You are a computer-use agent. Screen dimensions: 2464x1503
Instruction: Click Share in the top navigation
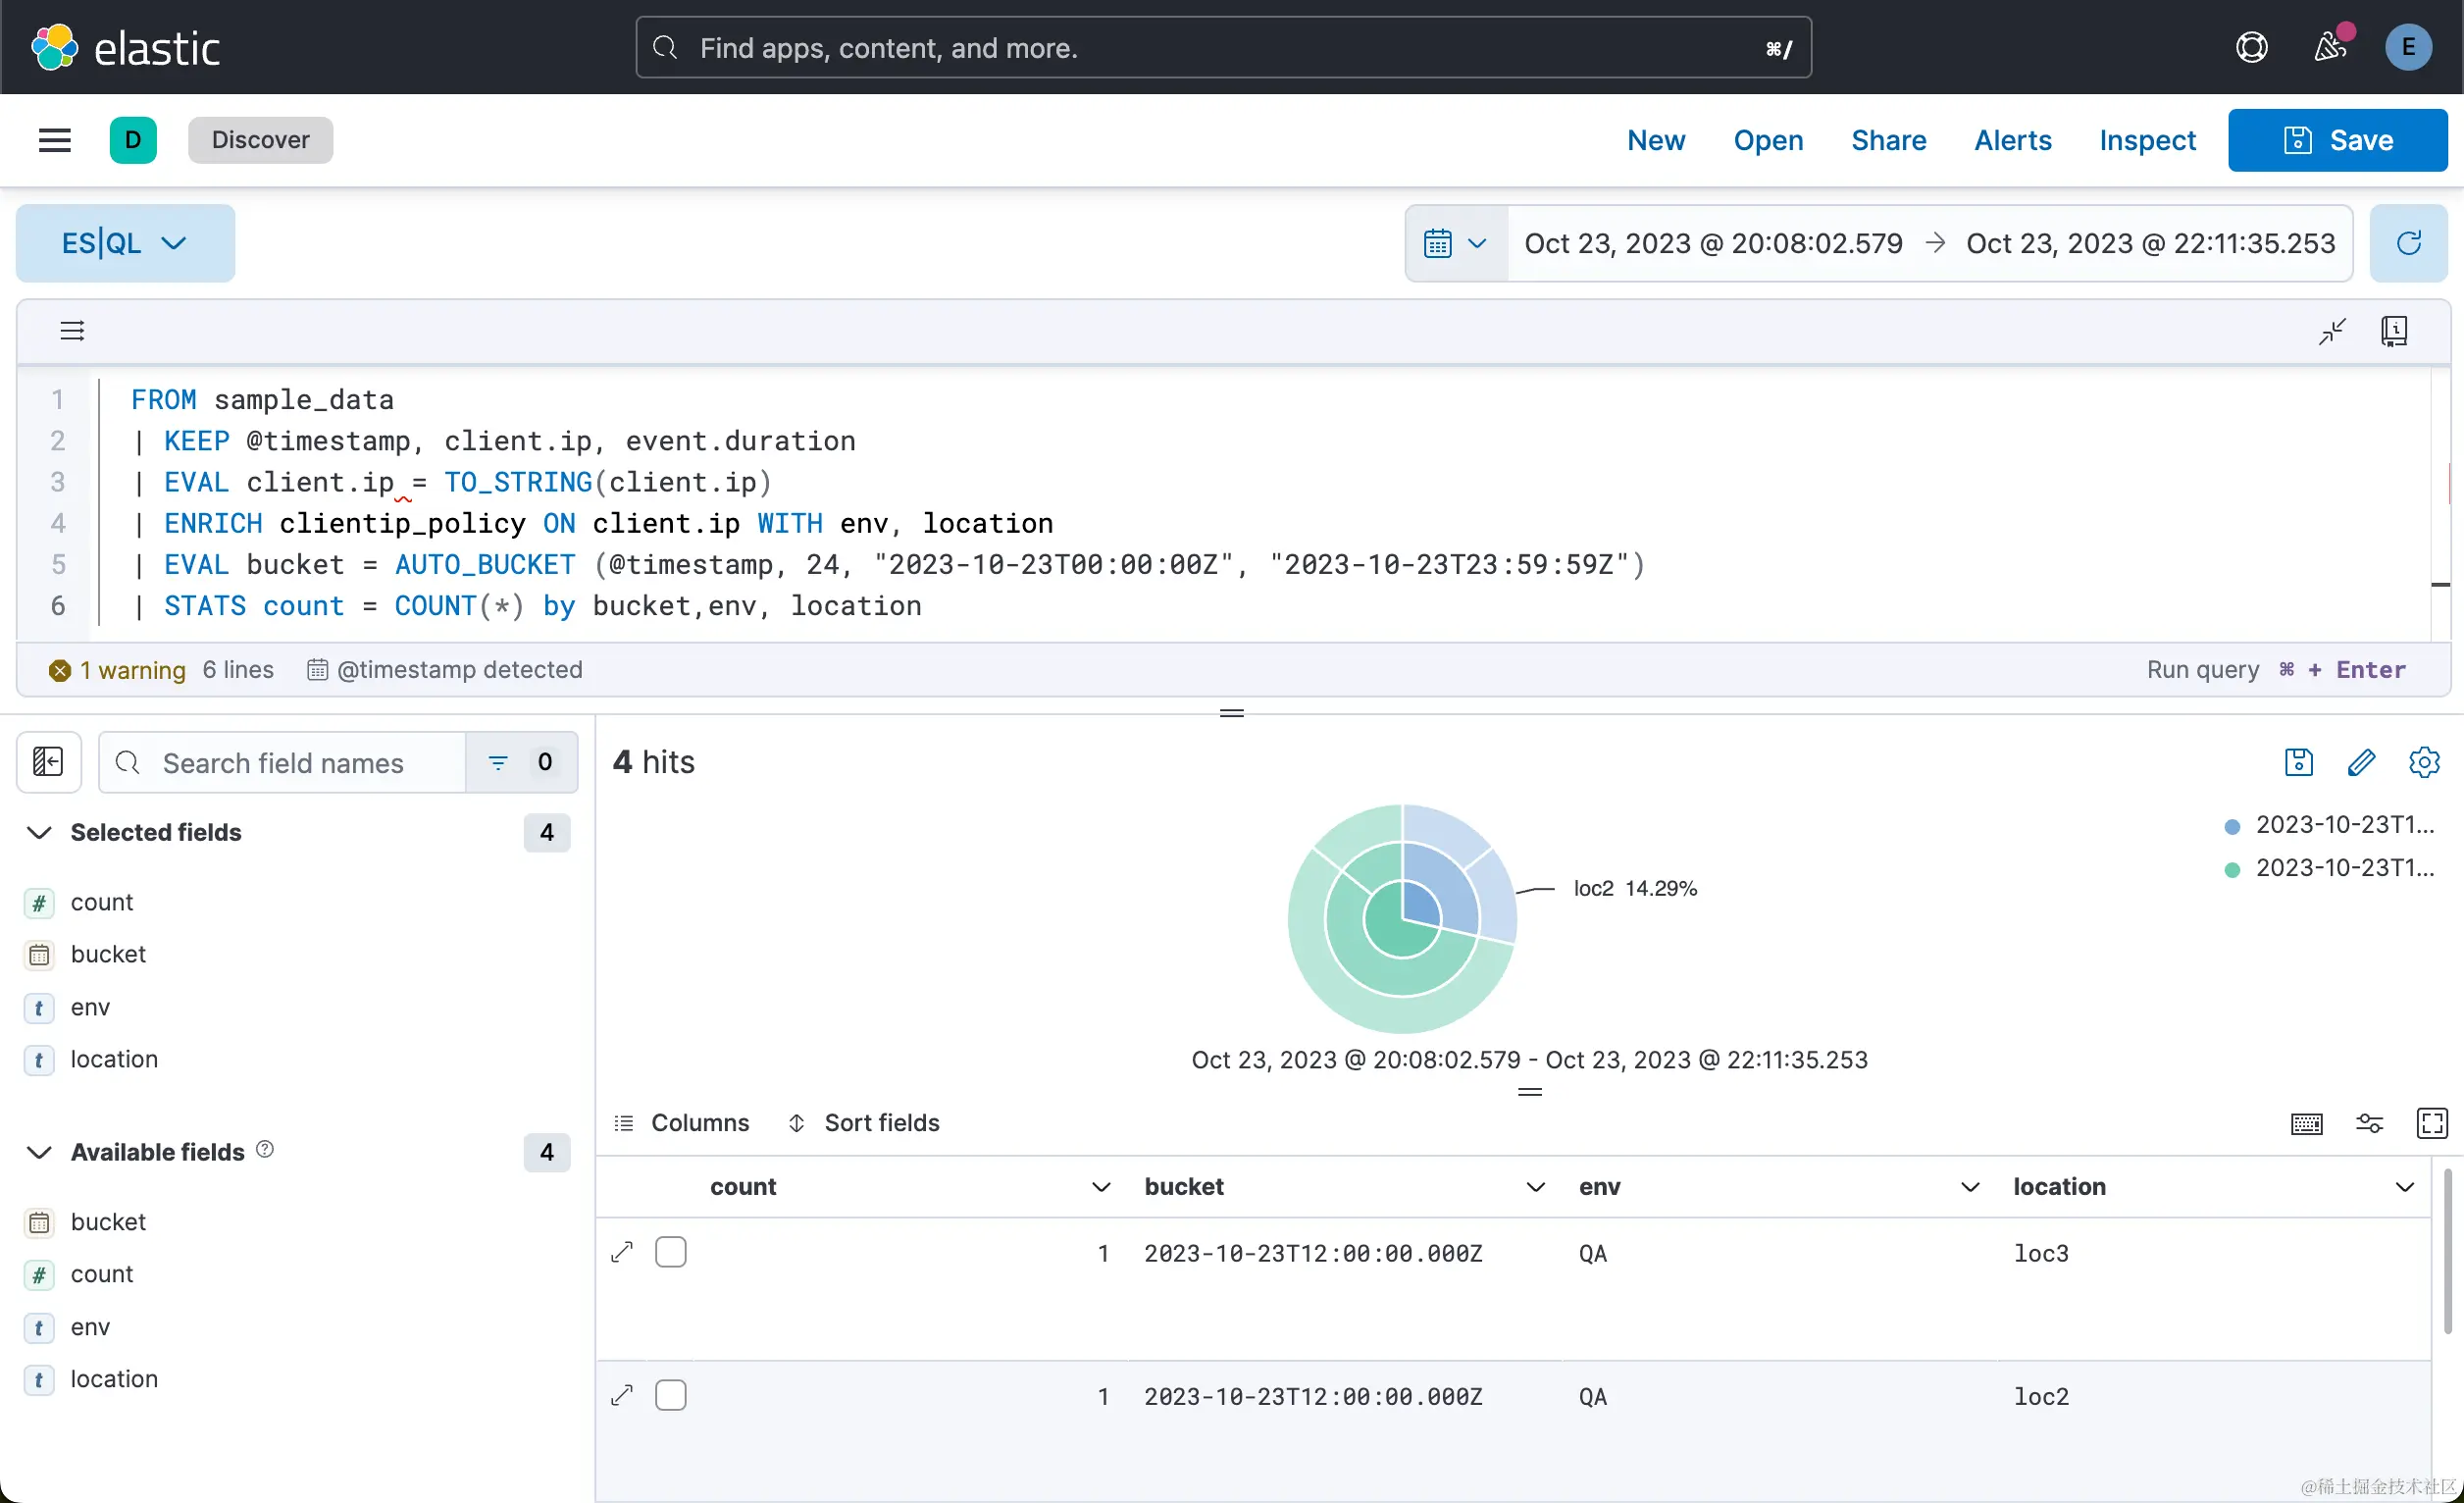(1888, 140)
